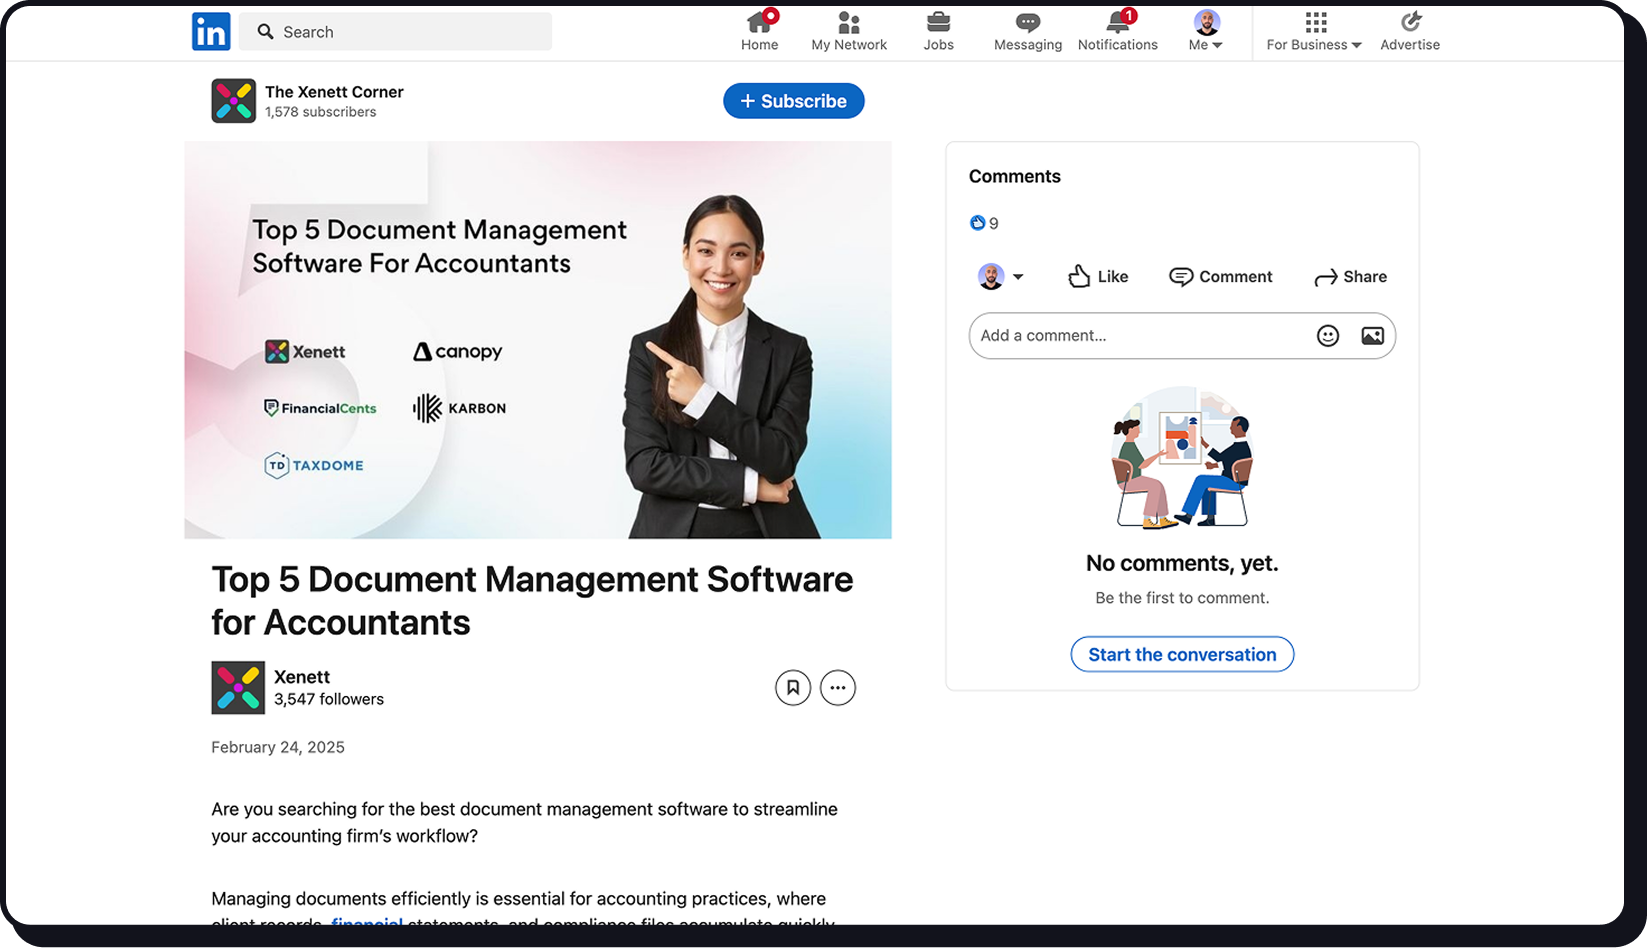Click the Add a comment field
Screen dimensions: 1647x948
1182,336
